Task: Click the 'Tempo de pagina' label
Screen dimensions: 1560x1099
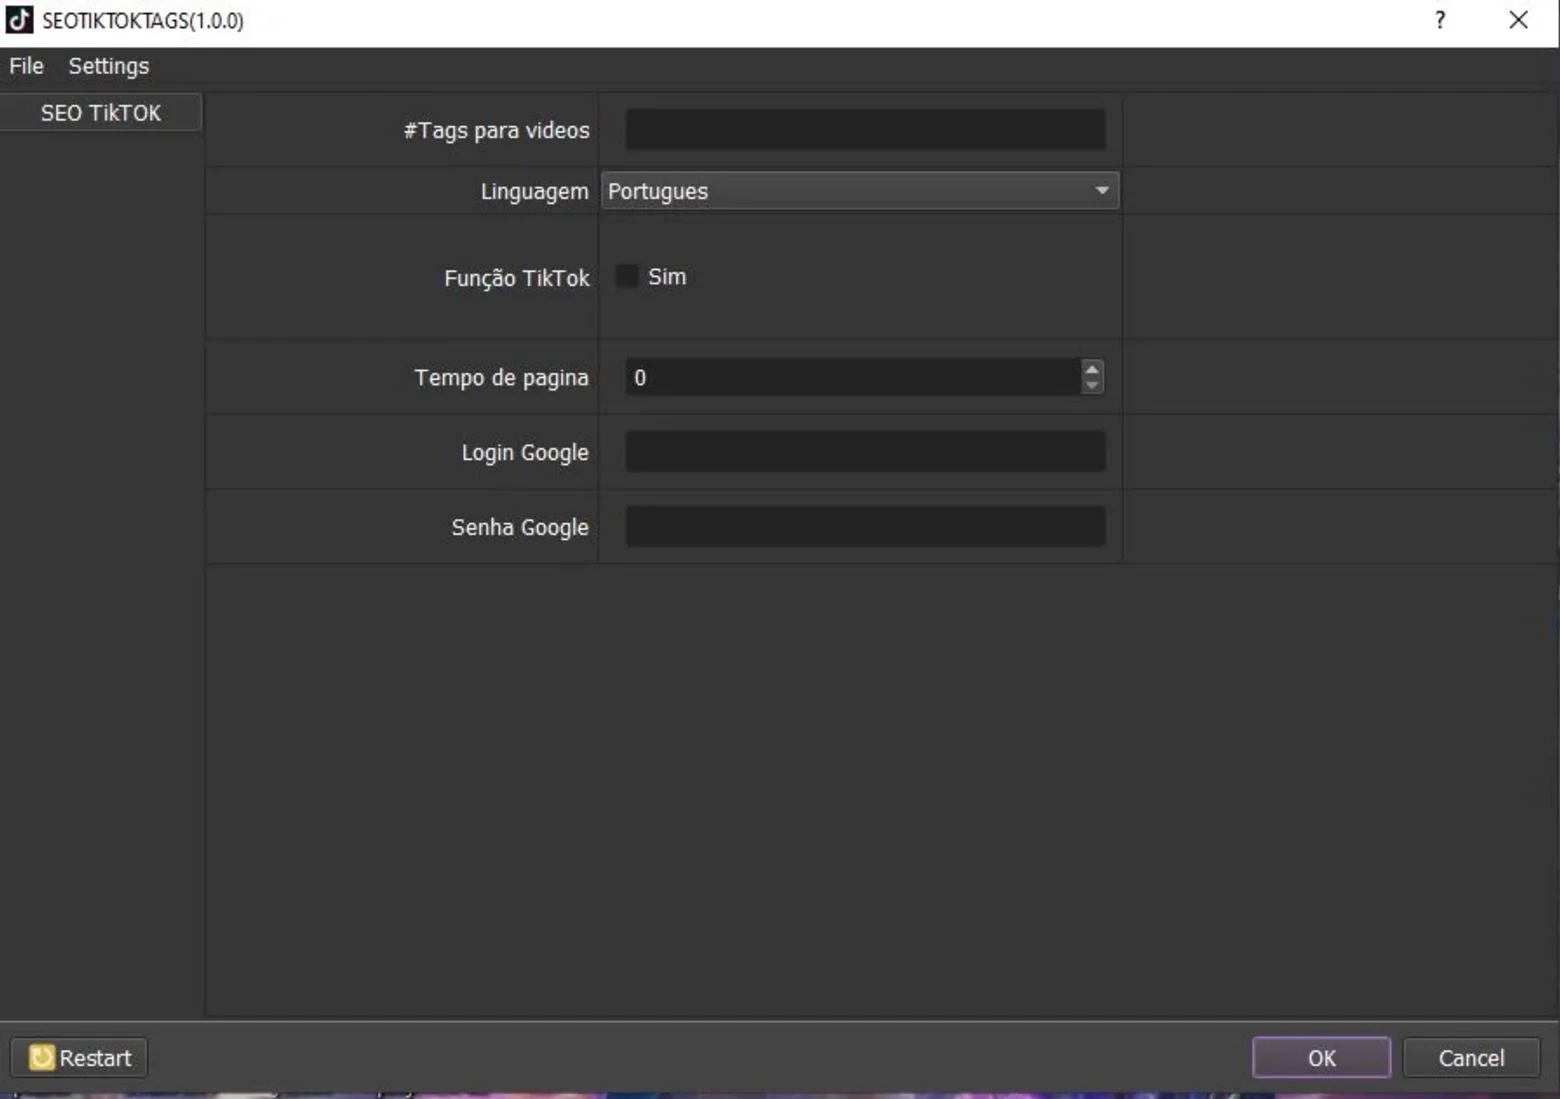Action: click(x=502, y=378)
